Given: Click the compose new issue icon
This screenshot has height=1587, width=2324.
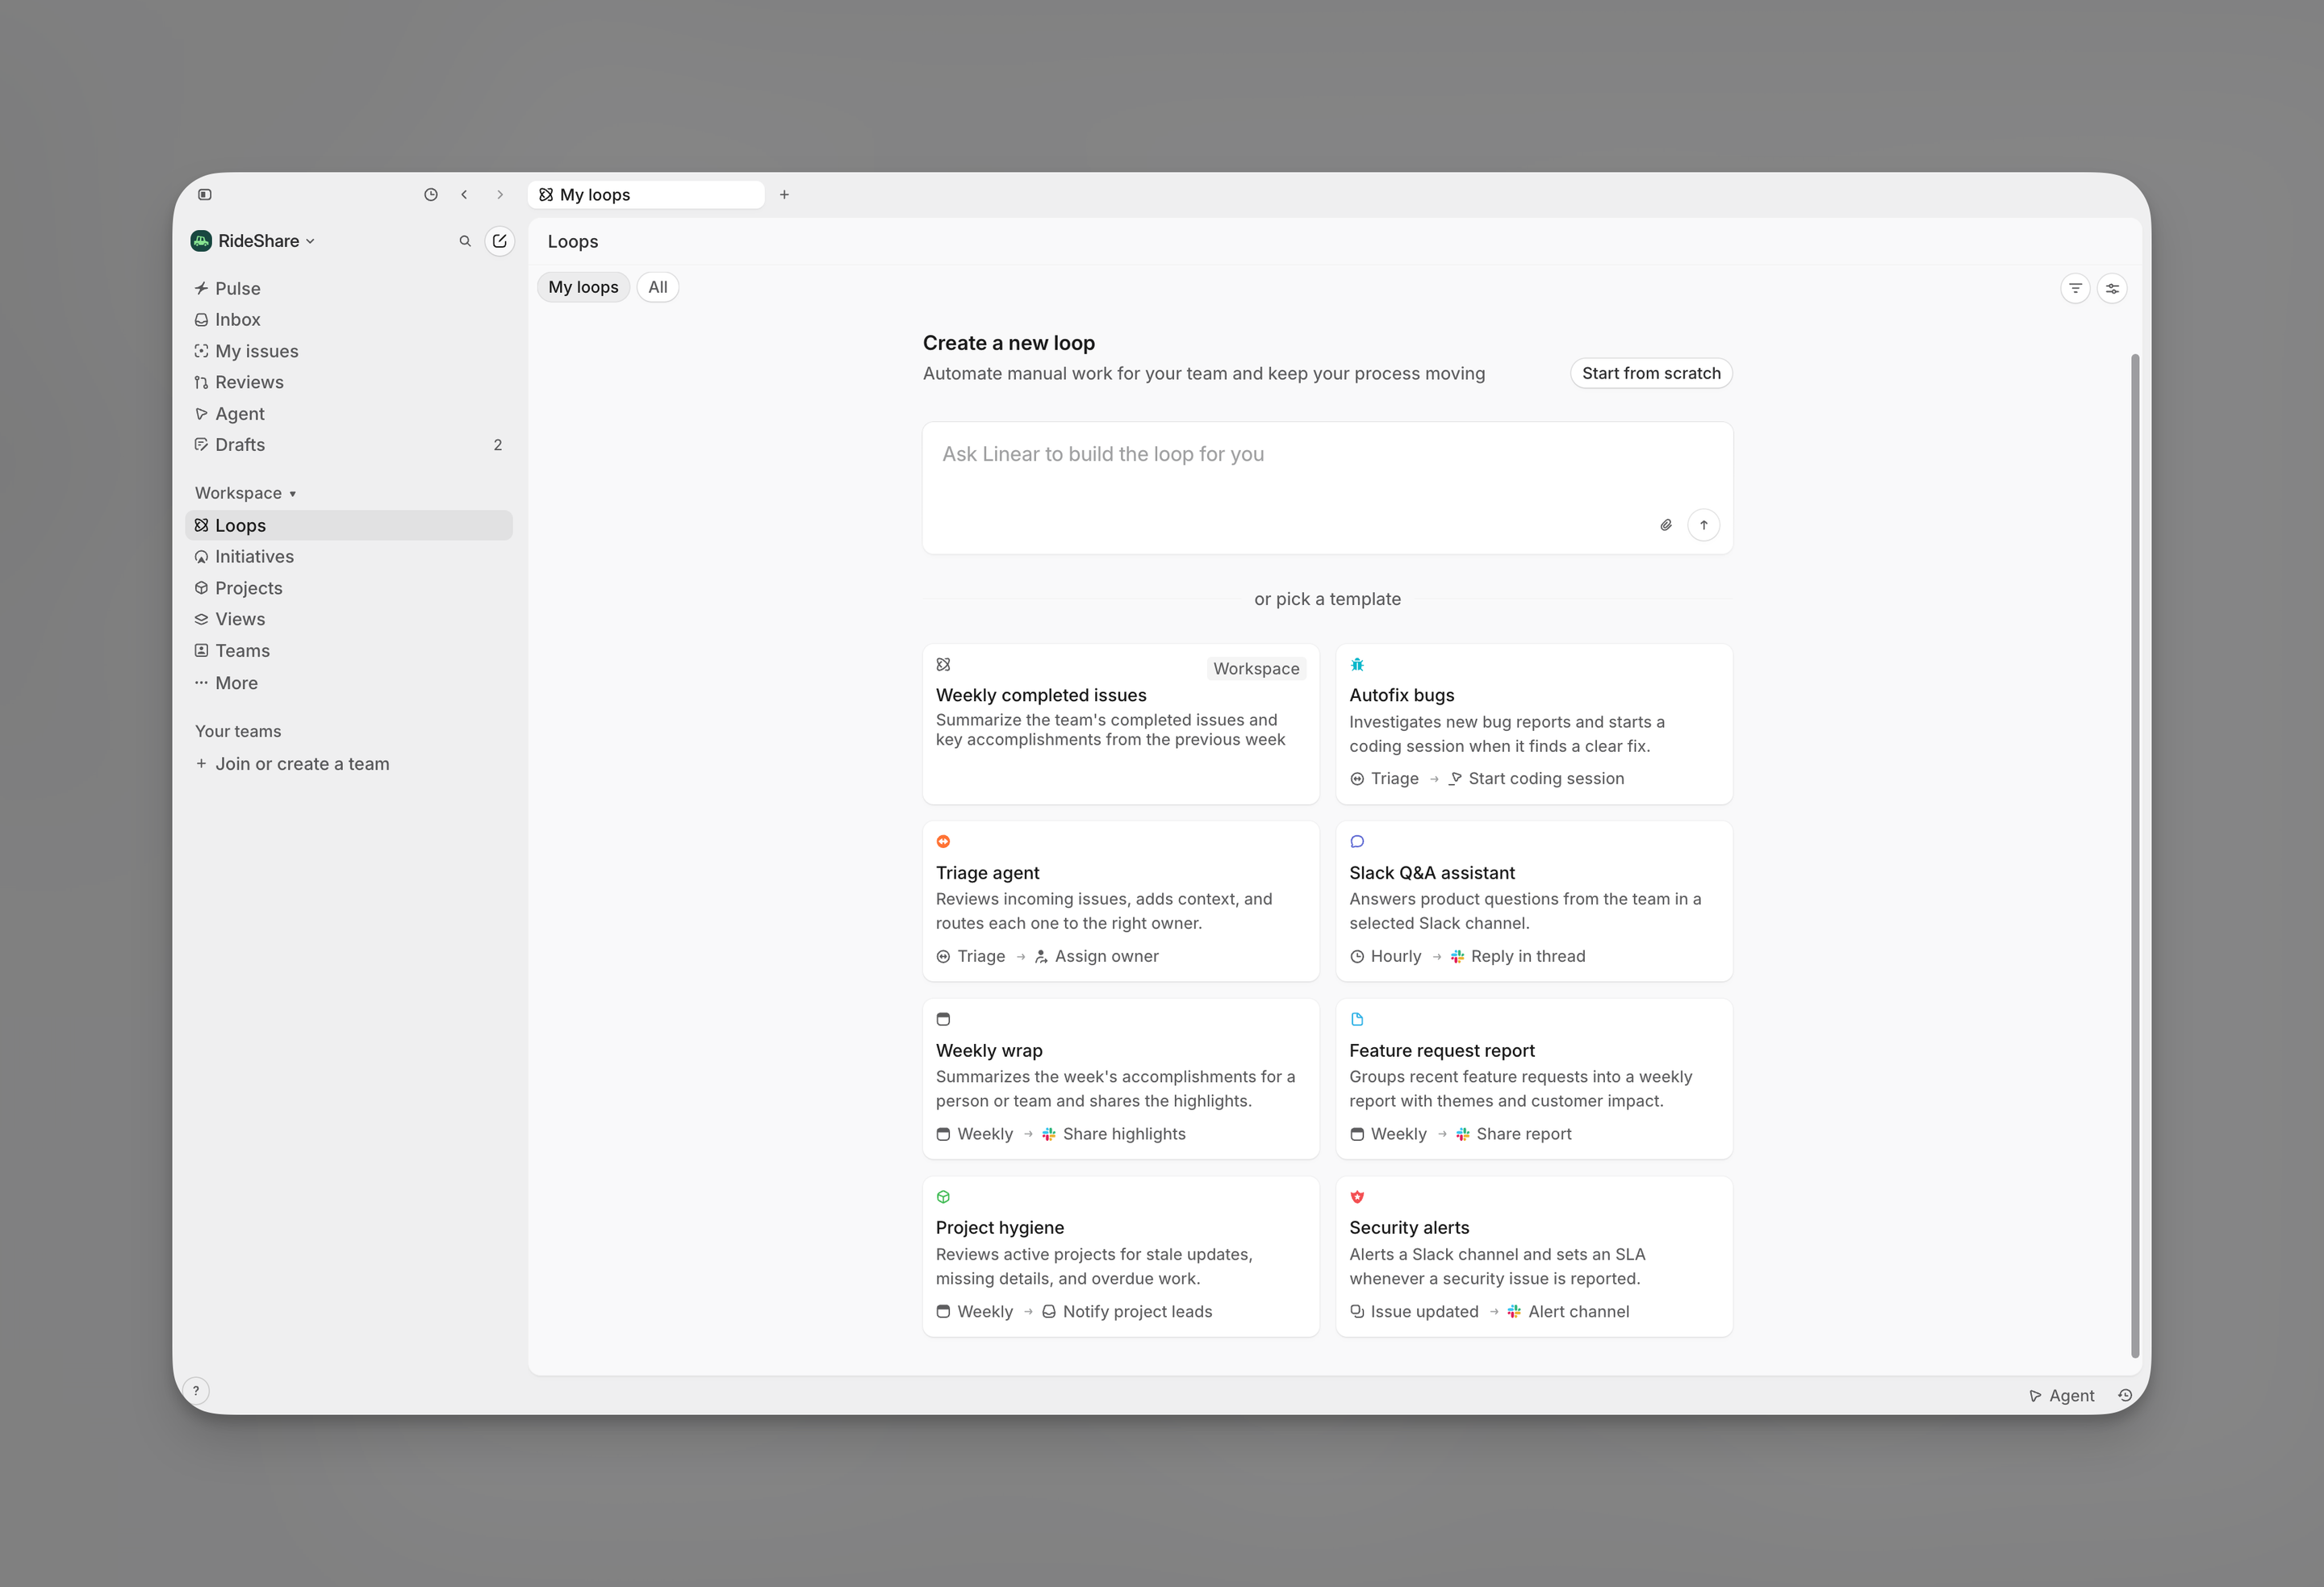Looking at the screenshot, I should (500, 241).
